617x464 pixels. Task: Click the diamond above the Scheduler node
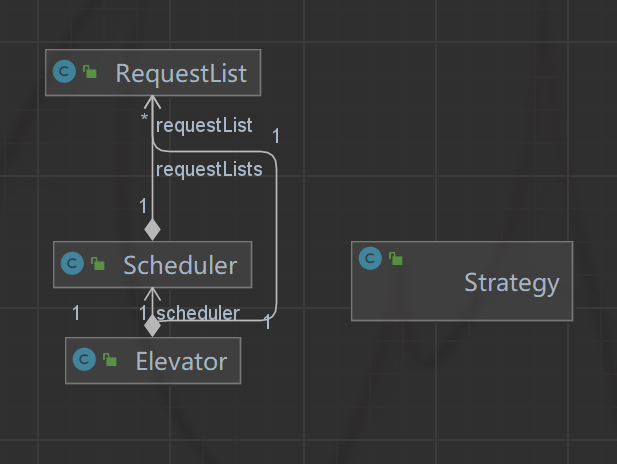pyautogui.click(x=152, y=229)
